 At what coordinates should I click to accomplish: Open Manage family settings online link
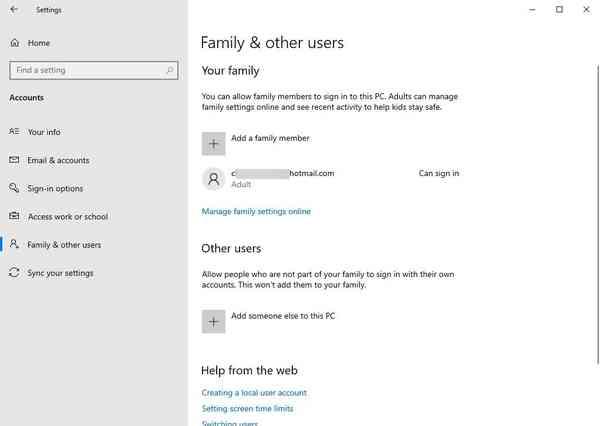point(256,211)
